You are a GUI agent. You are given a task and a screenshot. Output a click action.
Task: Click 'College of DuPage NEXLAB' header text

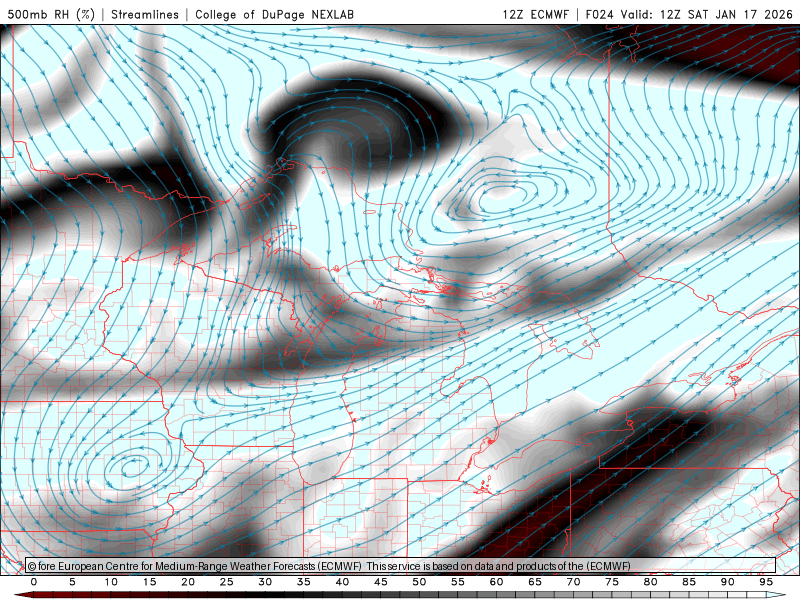click(x=274, y=14)
